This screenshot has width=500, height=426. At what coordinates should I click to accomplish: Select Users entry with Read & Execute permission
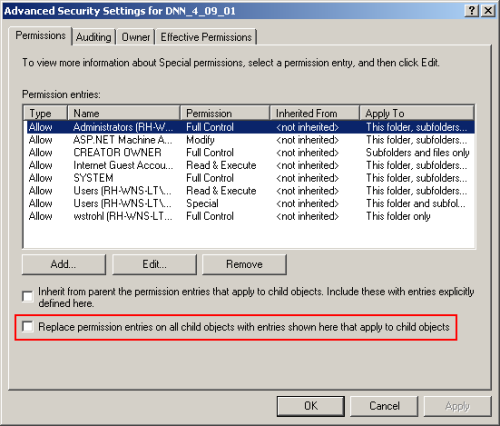coord(250,190)
